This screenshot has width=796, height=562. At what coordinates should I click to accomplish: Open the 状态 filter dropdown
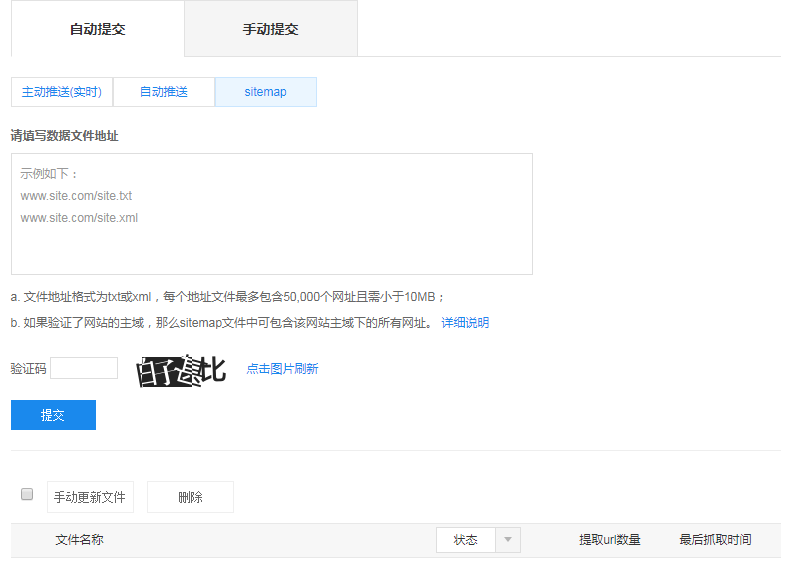click(x=466, y=540)
